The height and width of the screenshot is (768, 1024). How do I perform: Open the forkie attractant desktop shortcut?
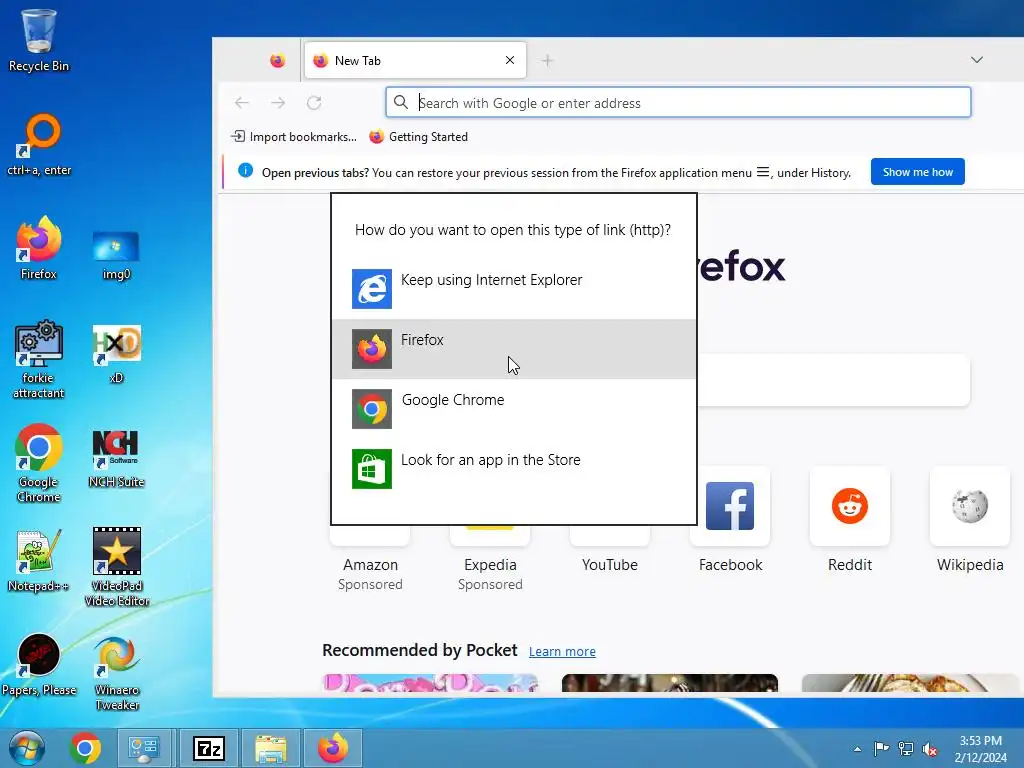point(39,359)
